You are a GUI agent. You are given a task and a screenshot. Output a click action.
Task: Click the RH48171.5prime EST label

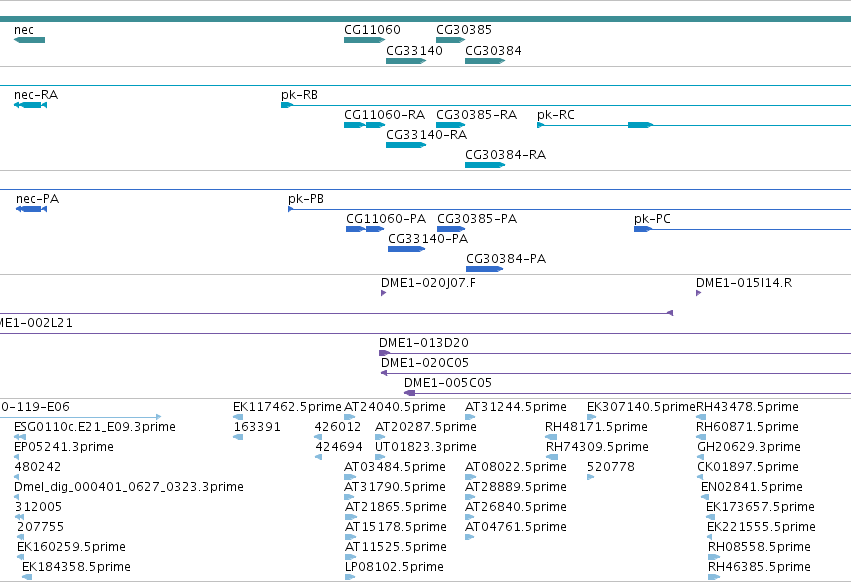tap(596, 427)
